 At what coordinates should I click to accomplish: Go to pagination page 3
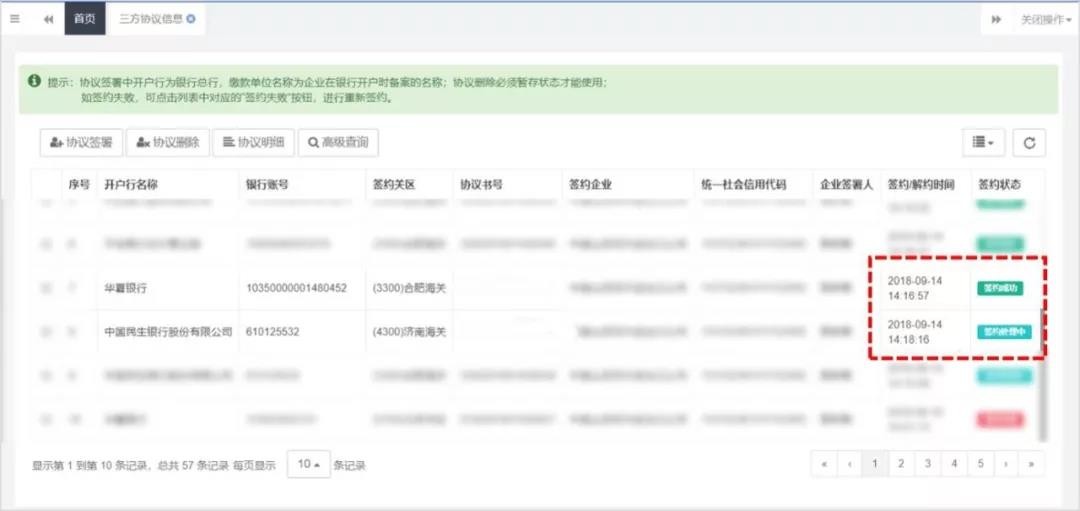coord(928,464)
